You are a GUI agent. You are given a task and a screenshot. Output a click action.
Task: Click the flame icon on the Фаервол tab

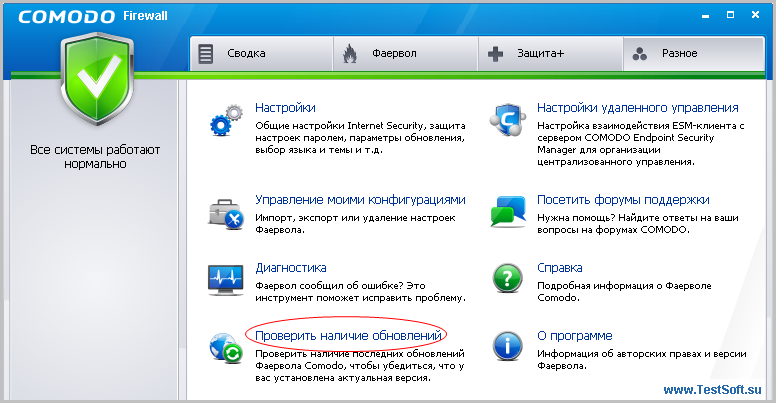pyautogui.click(x=350, y=53)
